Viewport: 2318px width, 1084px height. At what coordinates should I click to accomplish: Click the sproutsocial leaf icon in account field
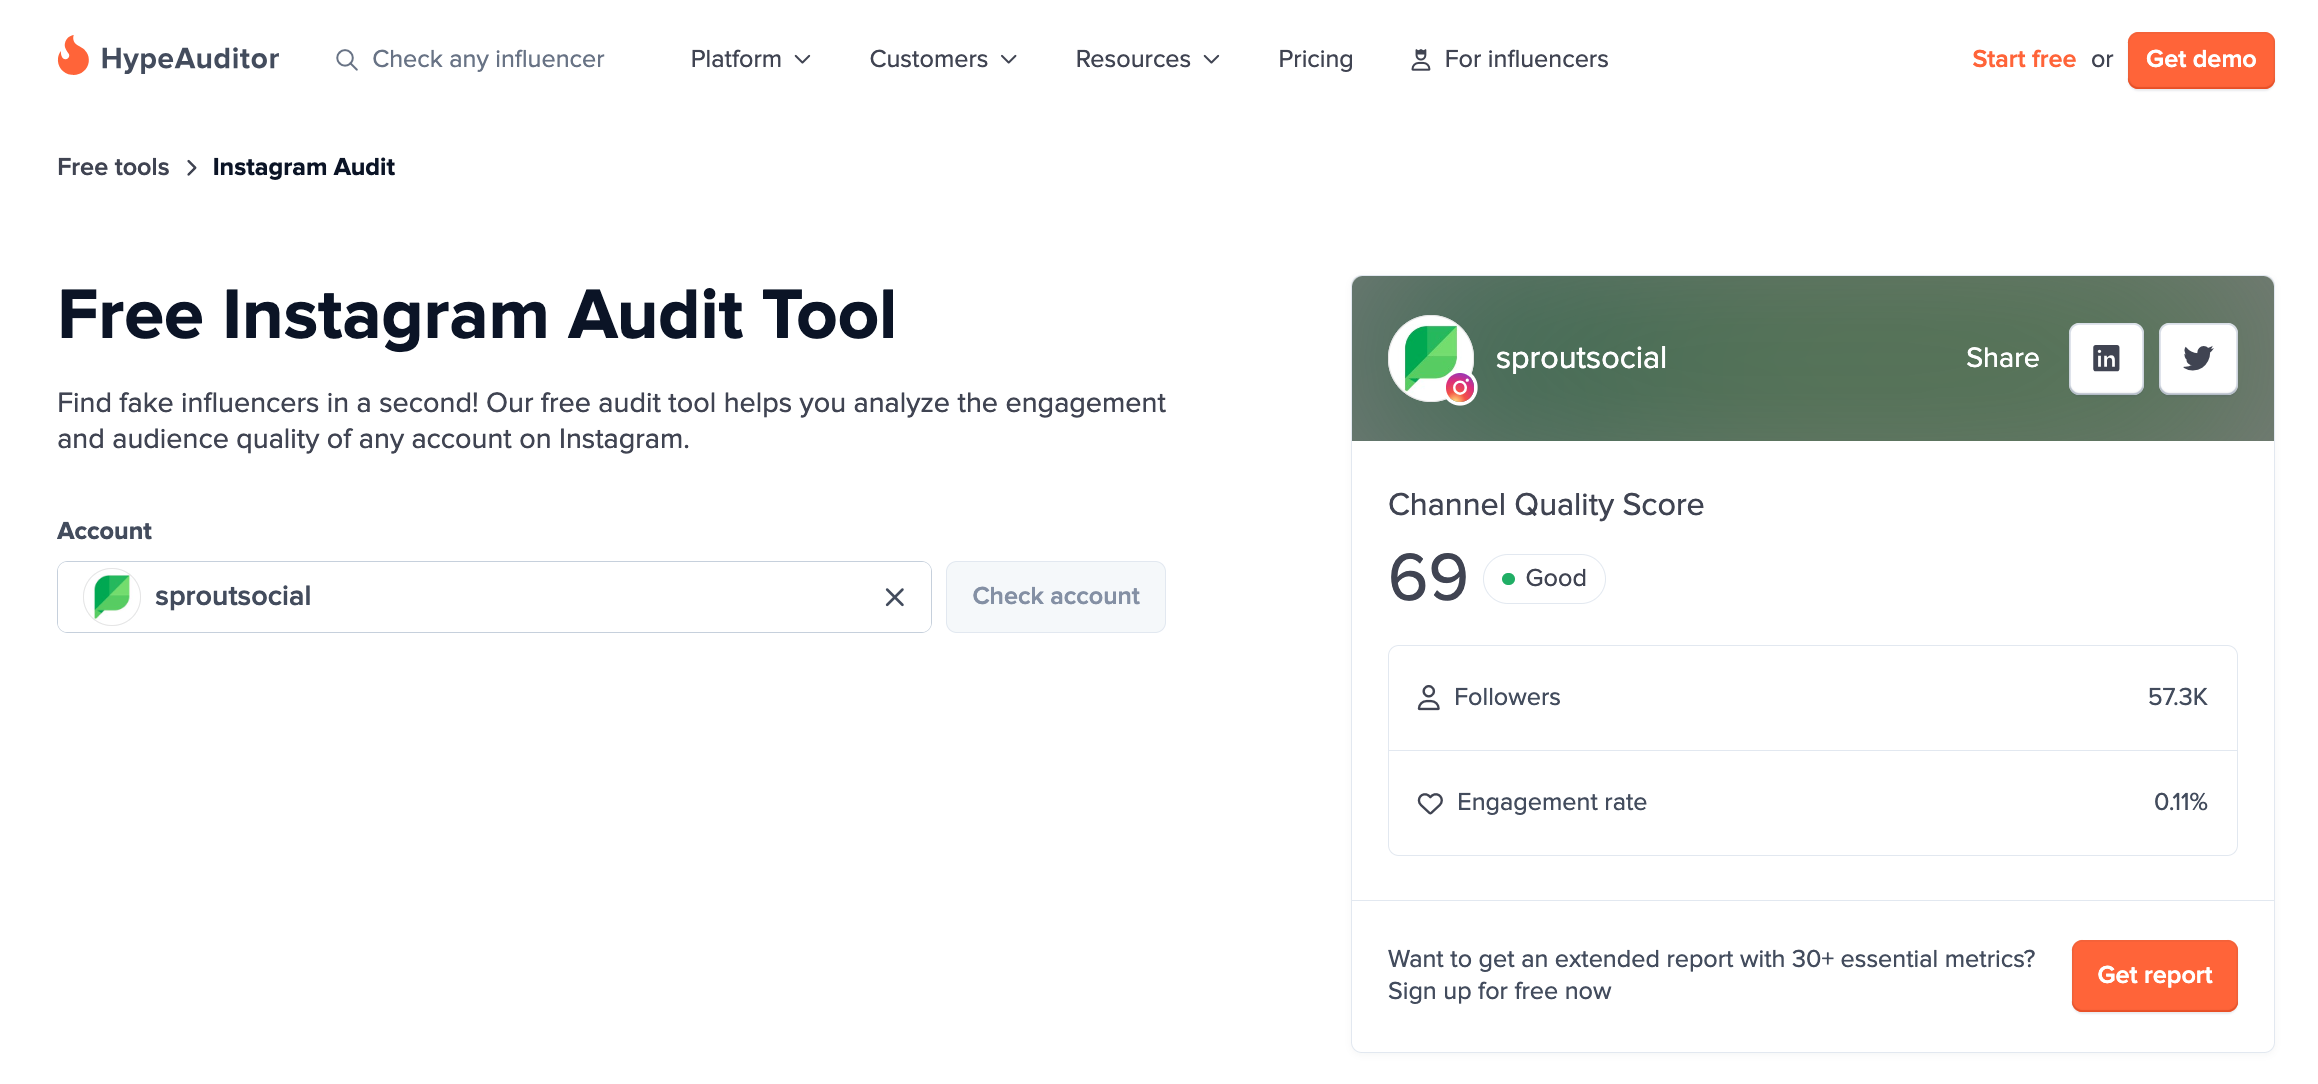[x=112, y=597]
